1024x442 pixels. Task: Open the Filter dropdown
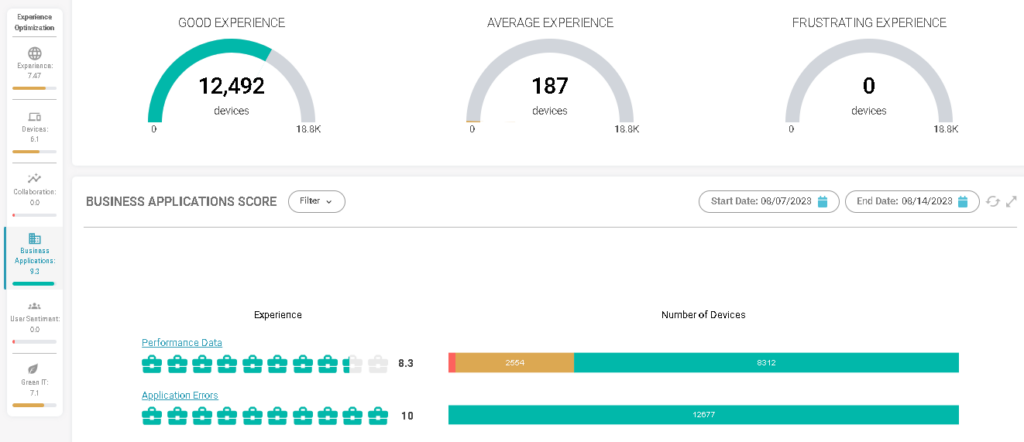click(x=316, y=201)
